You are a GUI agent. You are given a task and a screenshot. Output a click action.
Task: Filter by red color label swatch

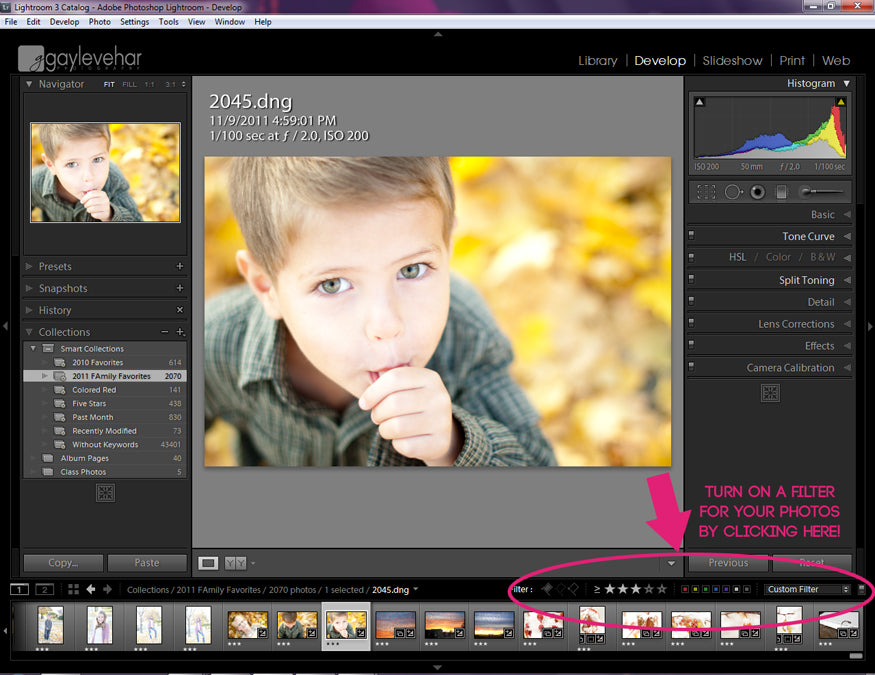[x=684, y=590]
